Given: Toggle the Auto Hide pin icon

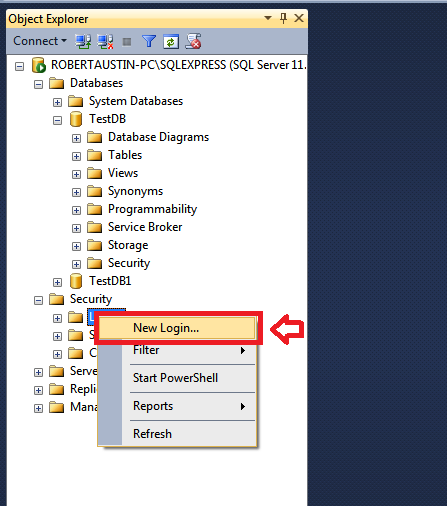Looking at the screenshot, I should point(283,18).
